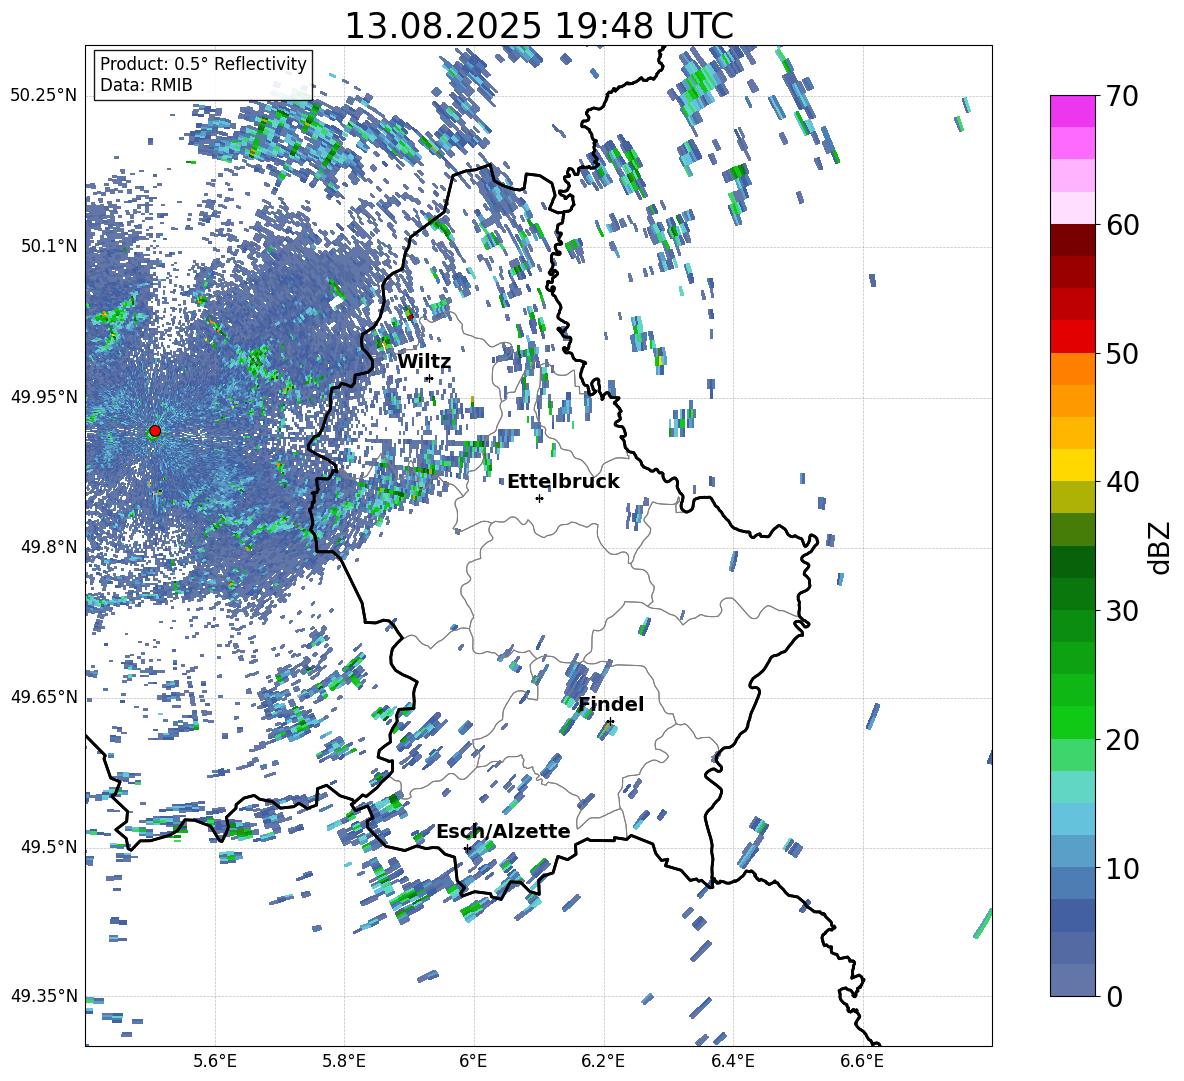Click the Findel station label

point(611,704)
